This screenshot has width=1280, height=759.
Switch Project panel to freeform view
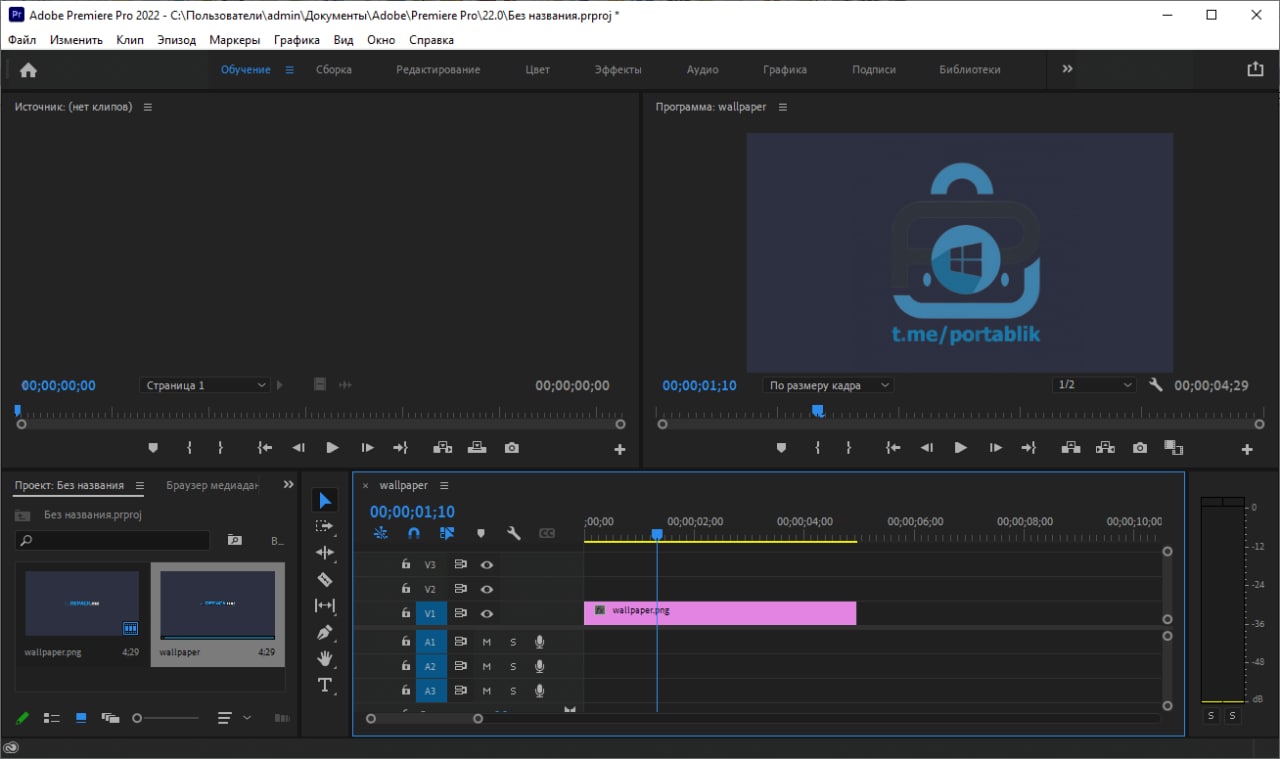[x=110, y=718]
